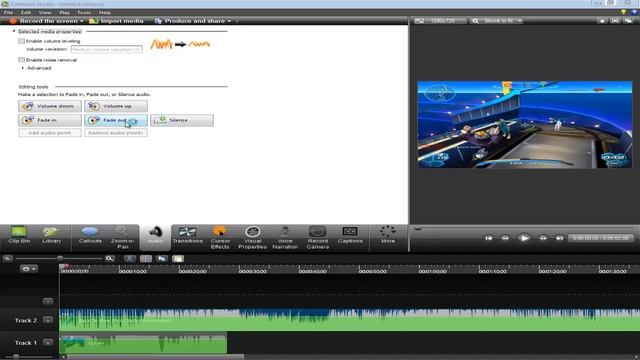Enable volume leveling checkbox
This screenshot has width=640, height=360.
pyautogui.click(x=21, y=41)
